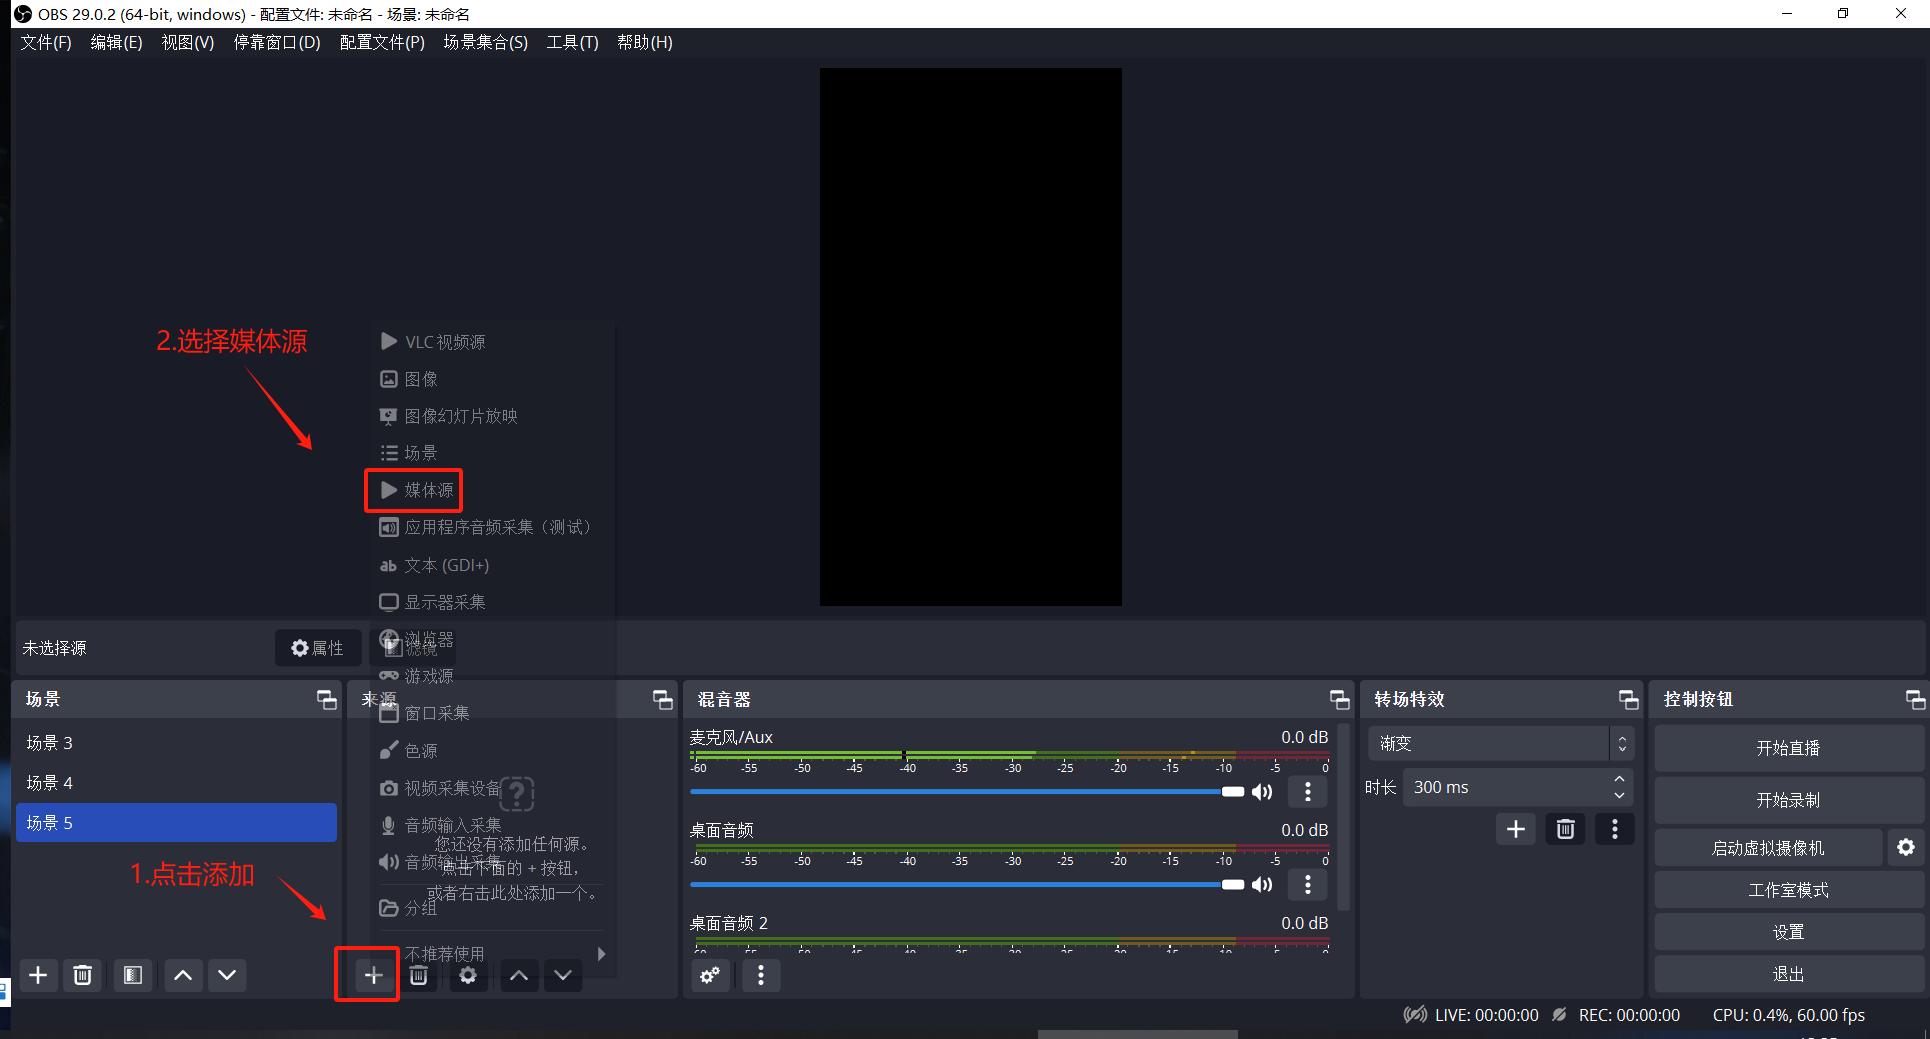This screenshot has height=1039, width=1930.
Task: Click the add scene plus icon
Action: click(x=38, y=975)
